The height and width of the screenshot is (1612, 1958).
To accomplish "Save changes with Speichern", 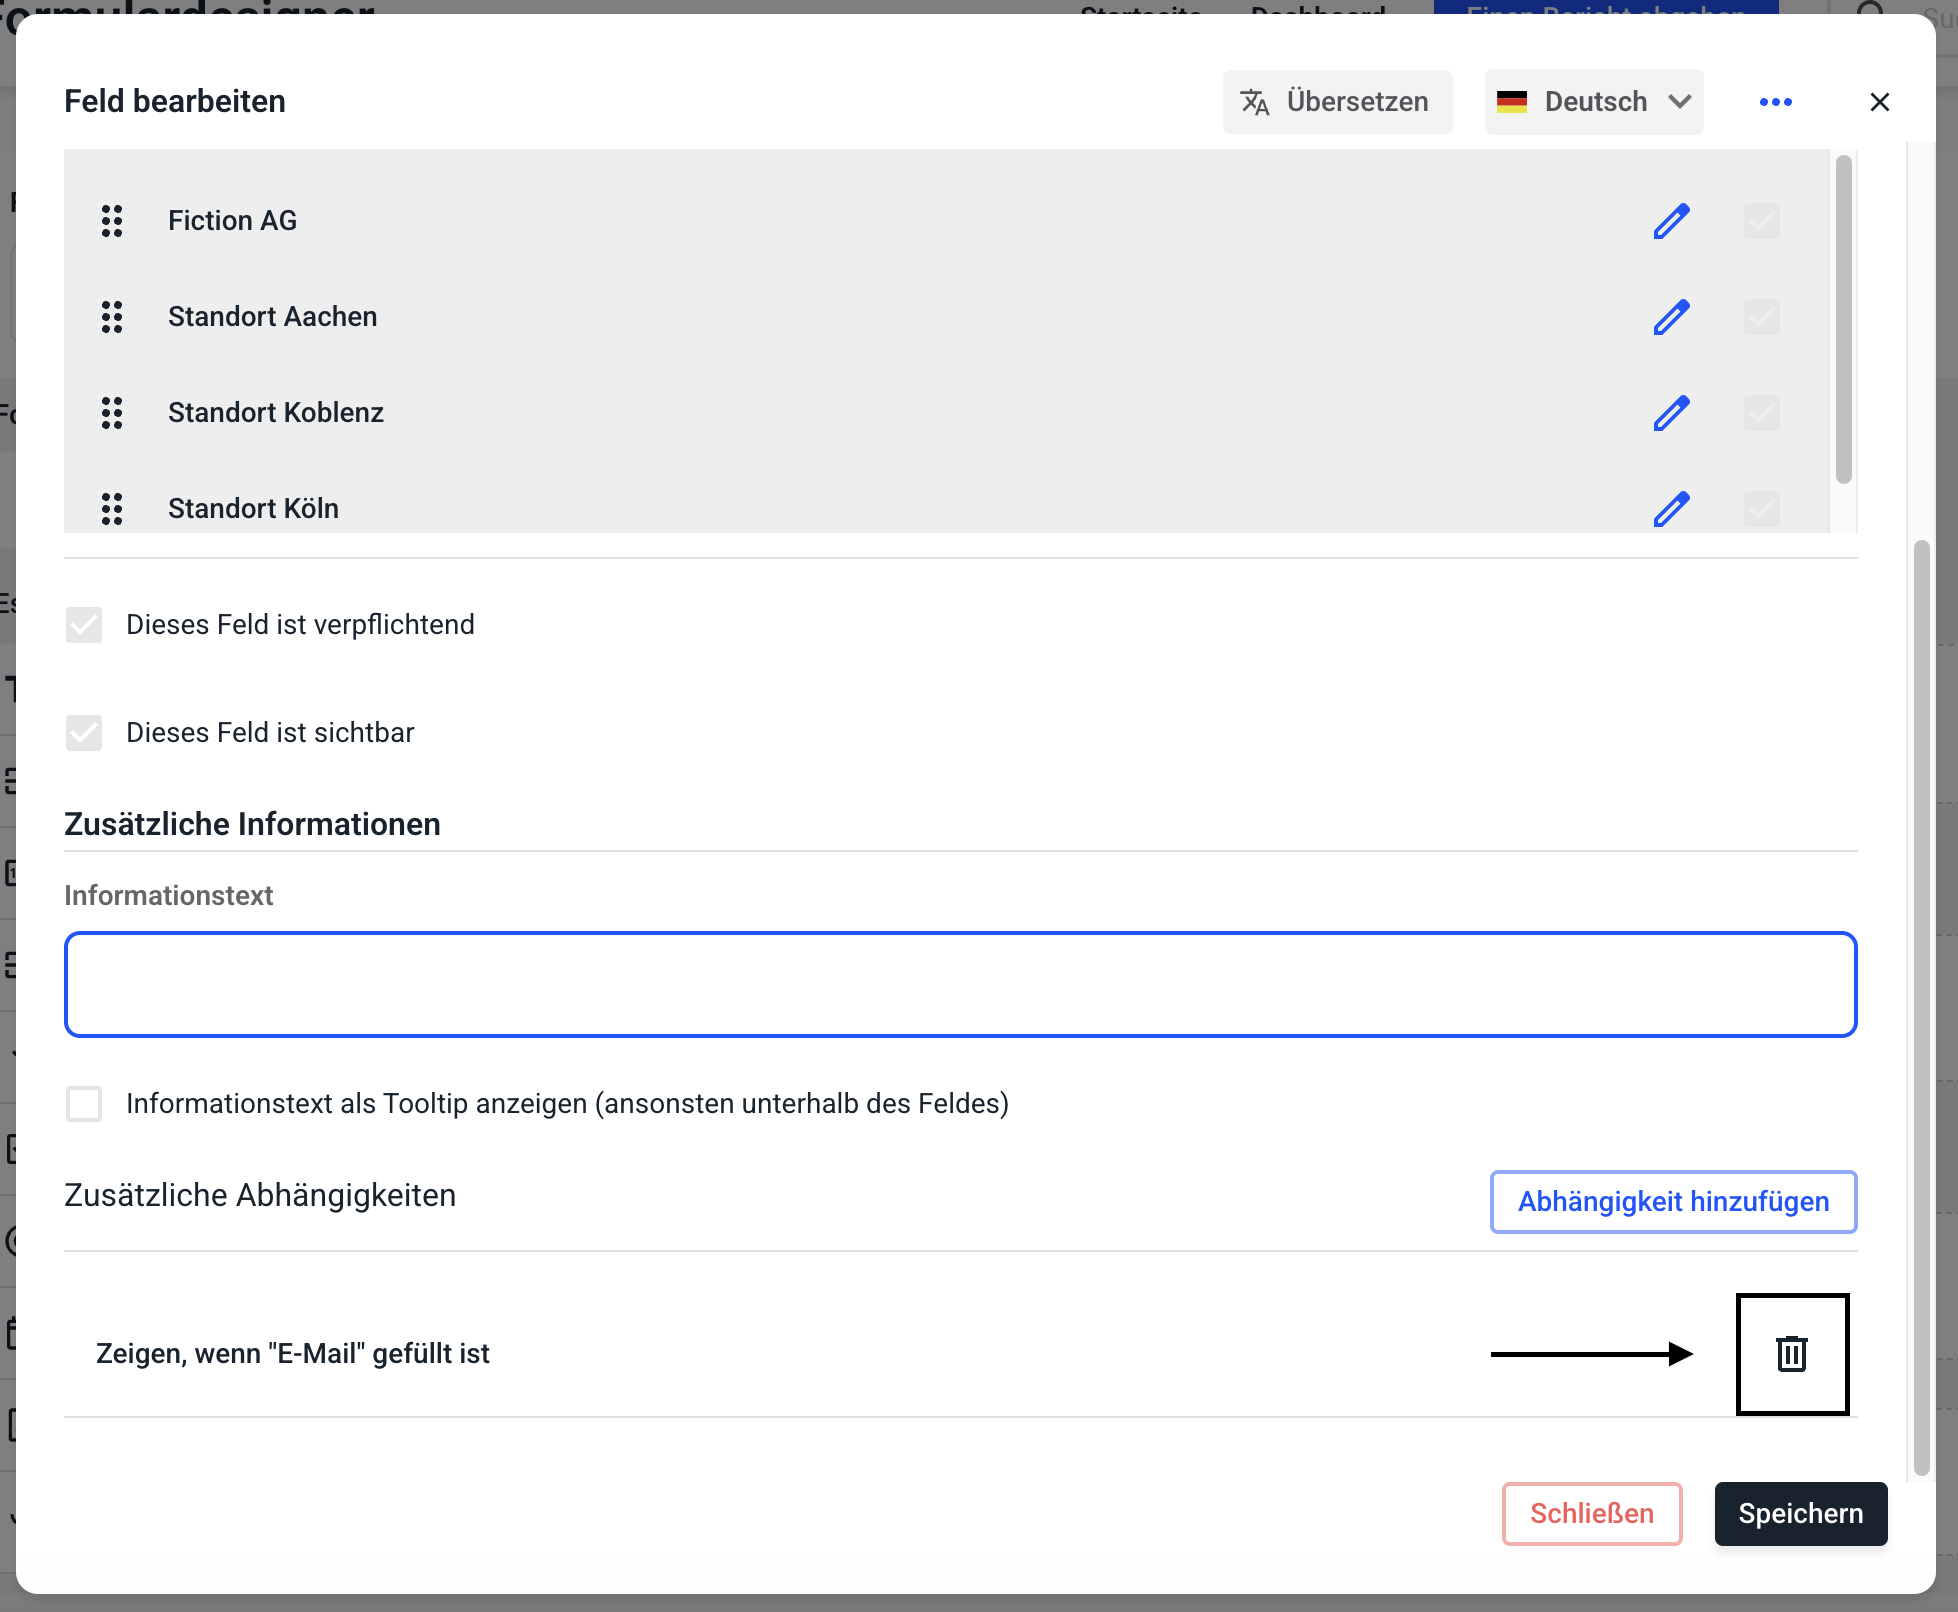I will point(1800,1514).
